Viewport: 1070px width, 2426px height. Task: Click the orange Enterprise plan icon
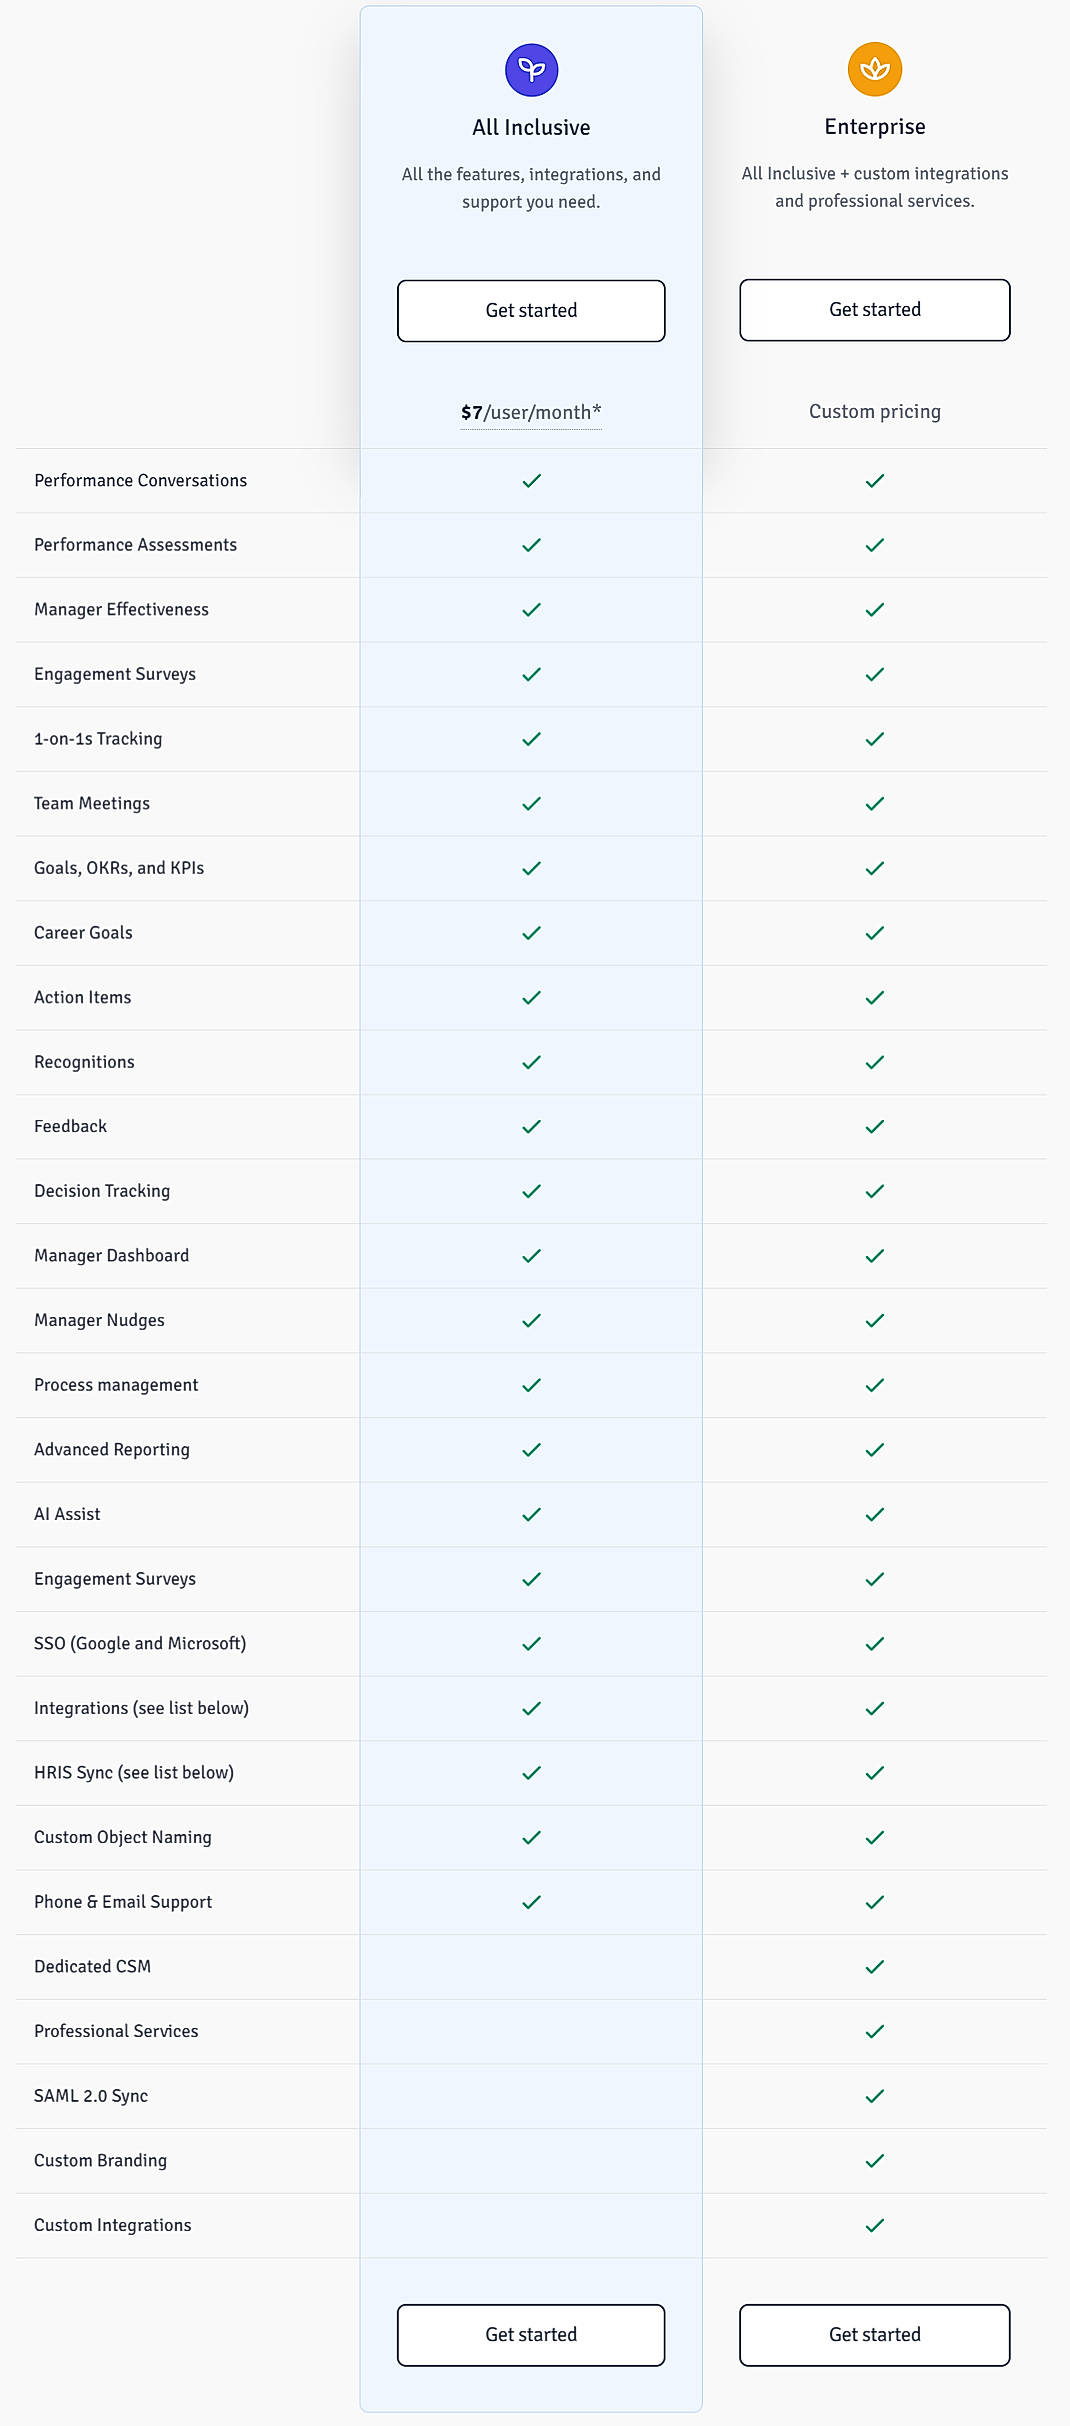874,69
